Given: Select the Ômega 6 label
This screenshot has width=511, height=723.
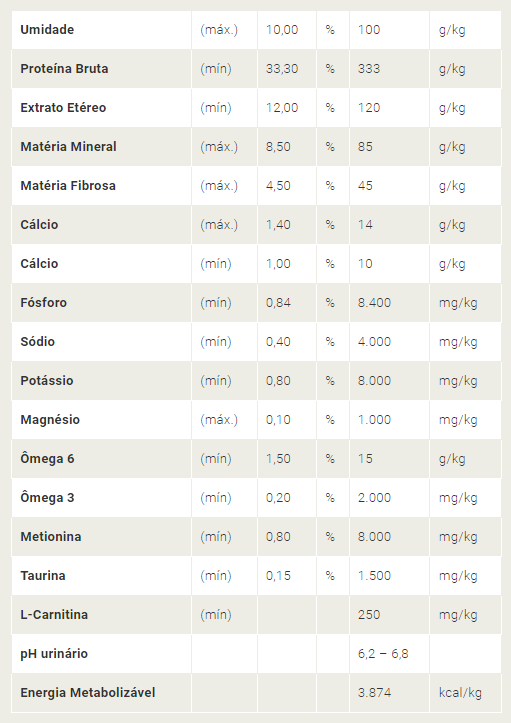Looking at the screenshot, I should tap(47, 458).
